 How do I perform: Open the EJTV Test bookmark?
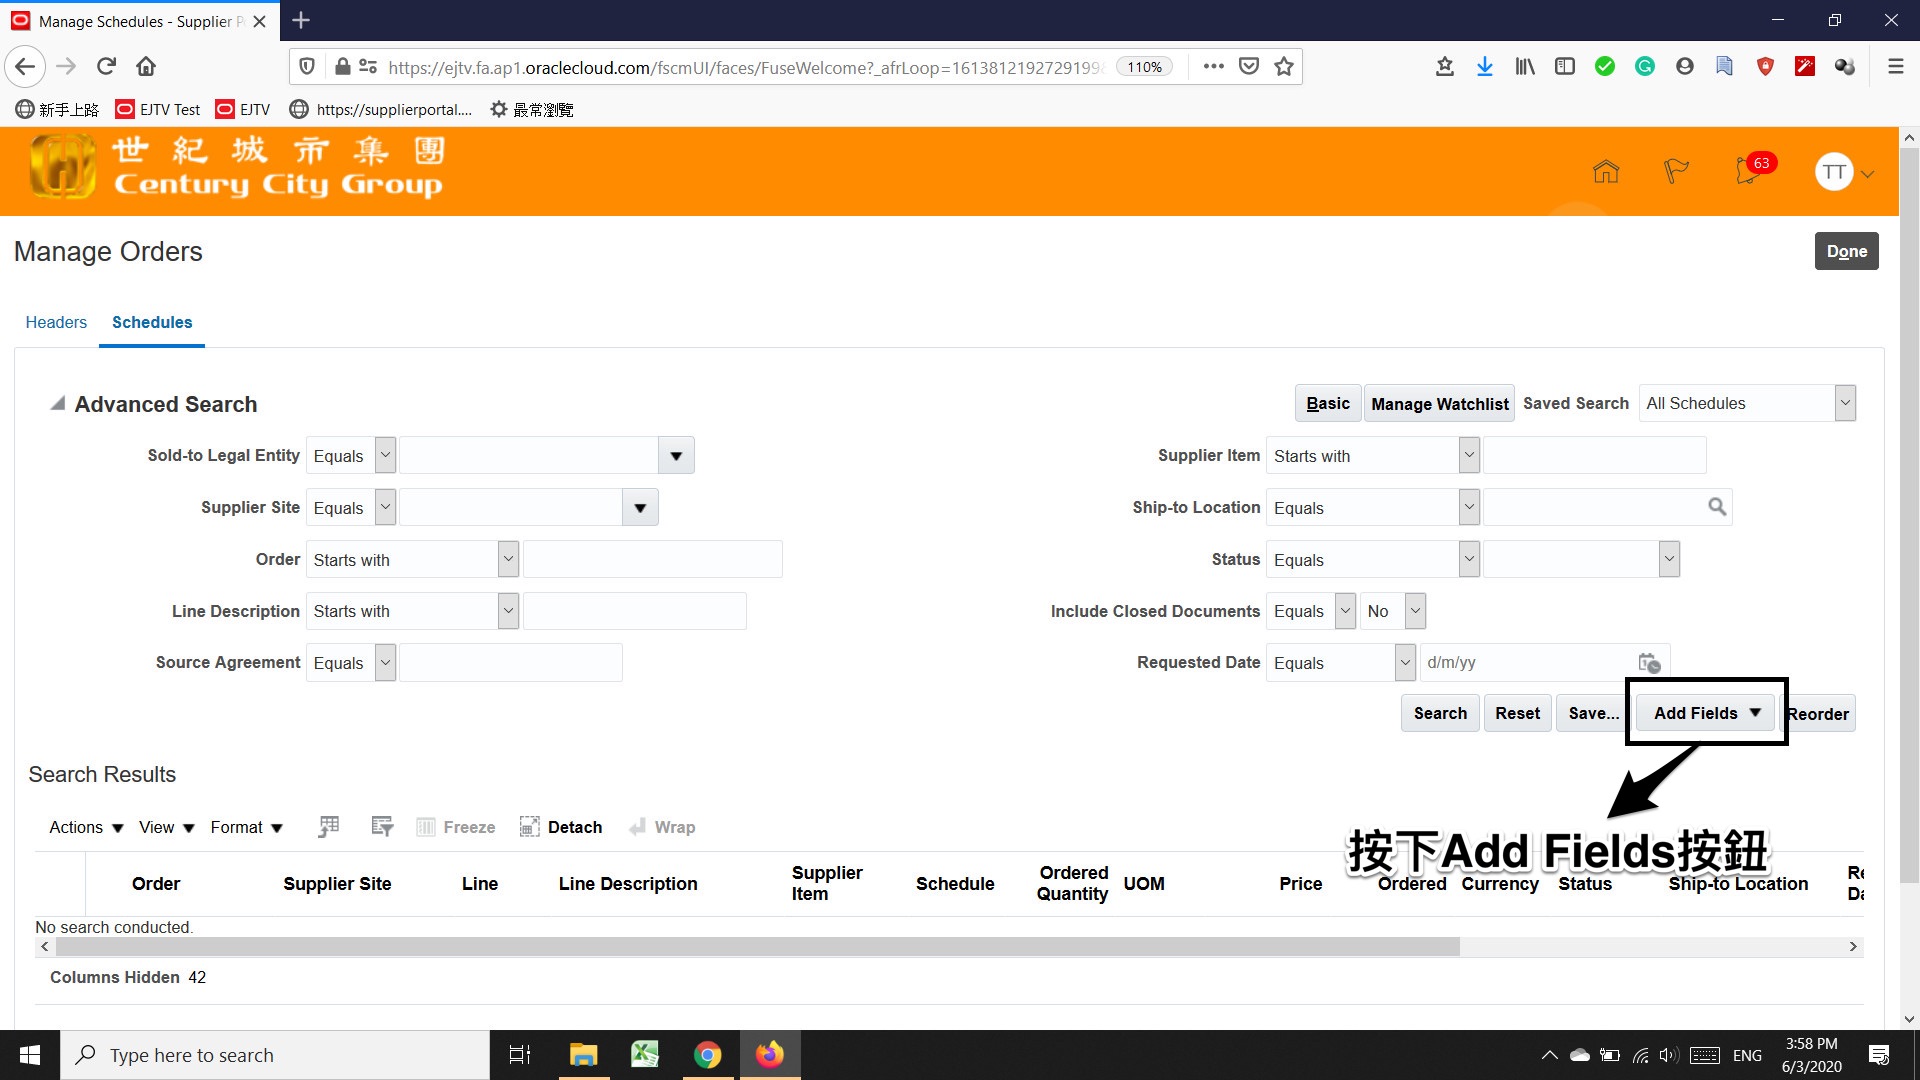(158, 109)
